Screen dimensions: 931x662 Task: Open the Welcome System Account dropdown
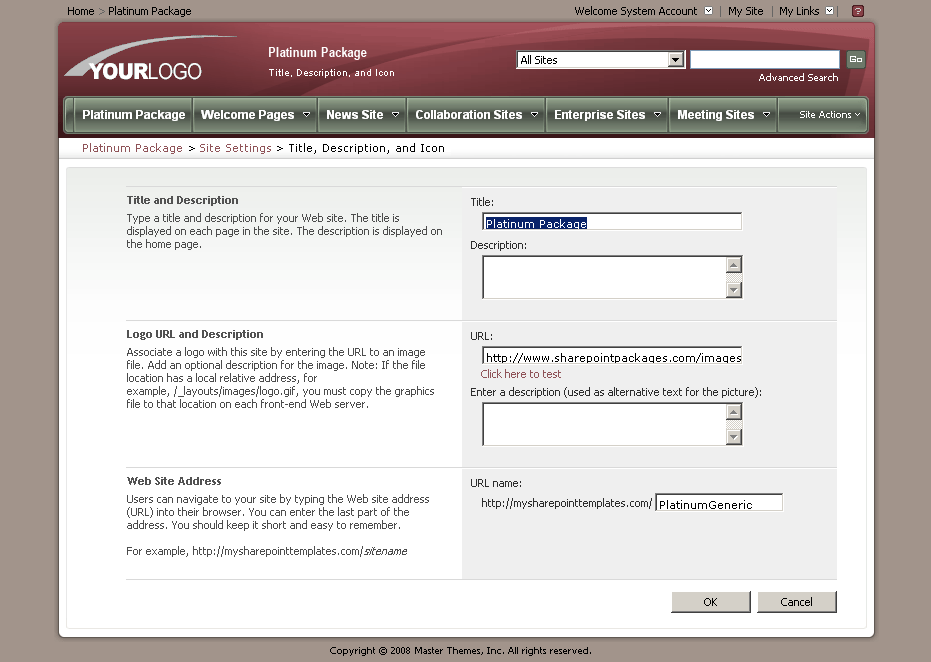[708, 11]
